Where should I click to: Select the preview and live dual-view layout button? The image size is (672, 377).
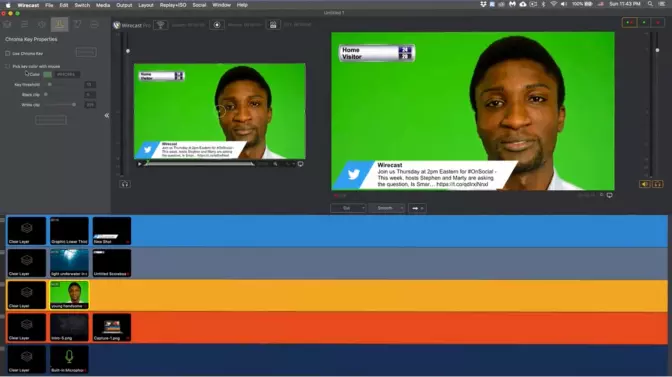click(x=630, y=22)
